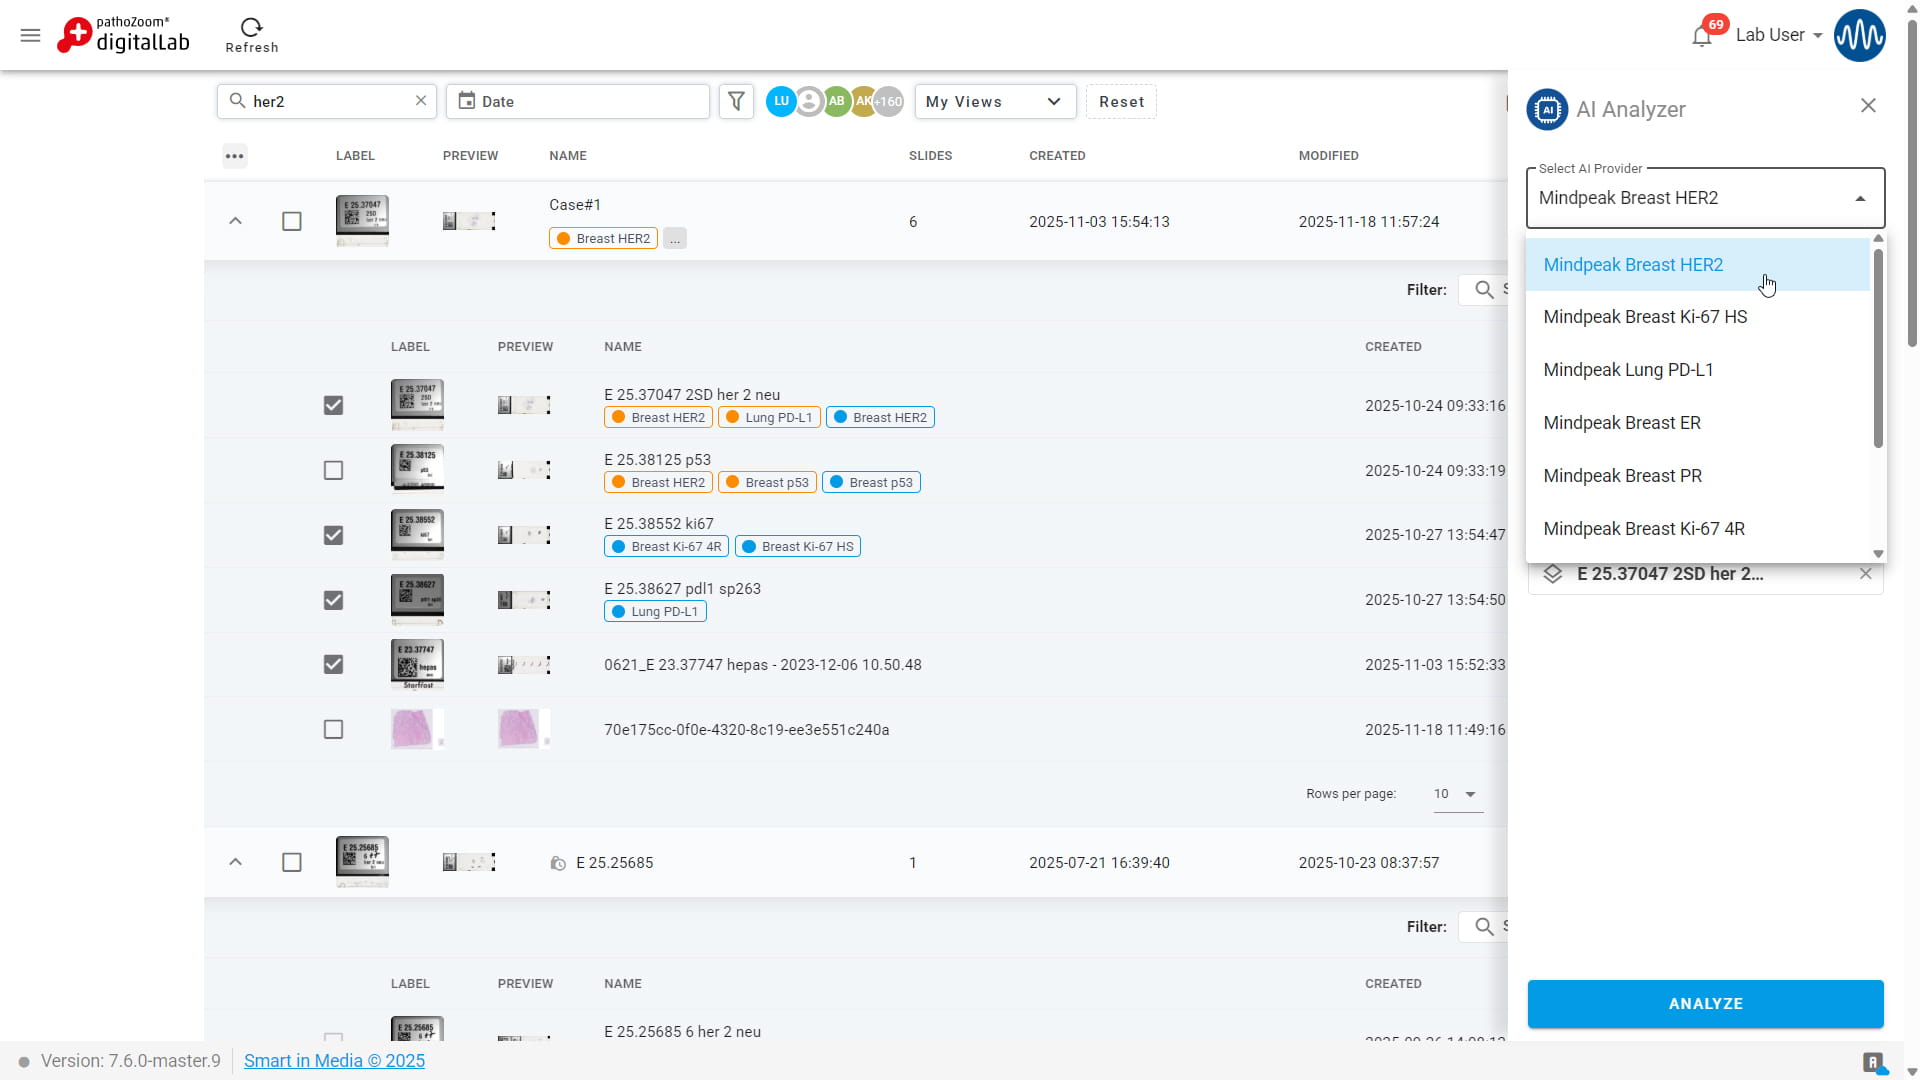Choose Mindpeak Breast ER option
The image size is (1920, 1080).
1621,423
